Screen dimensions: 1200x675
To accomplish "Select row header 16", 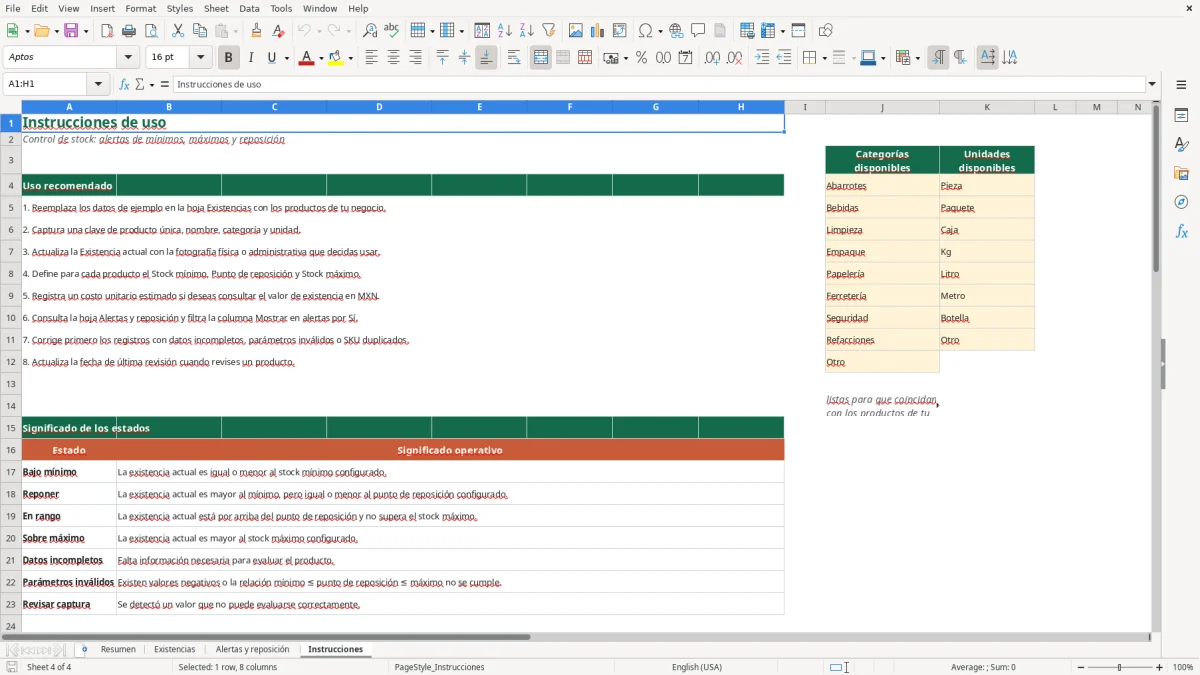I will (11, 450).
